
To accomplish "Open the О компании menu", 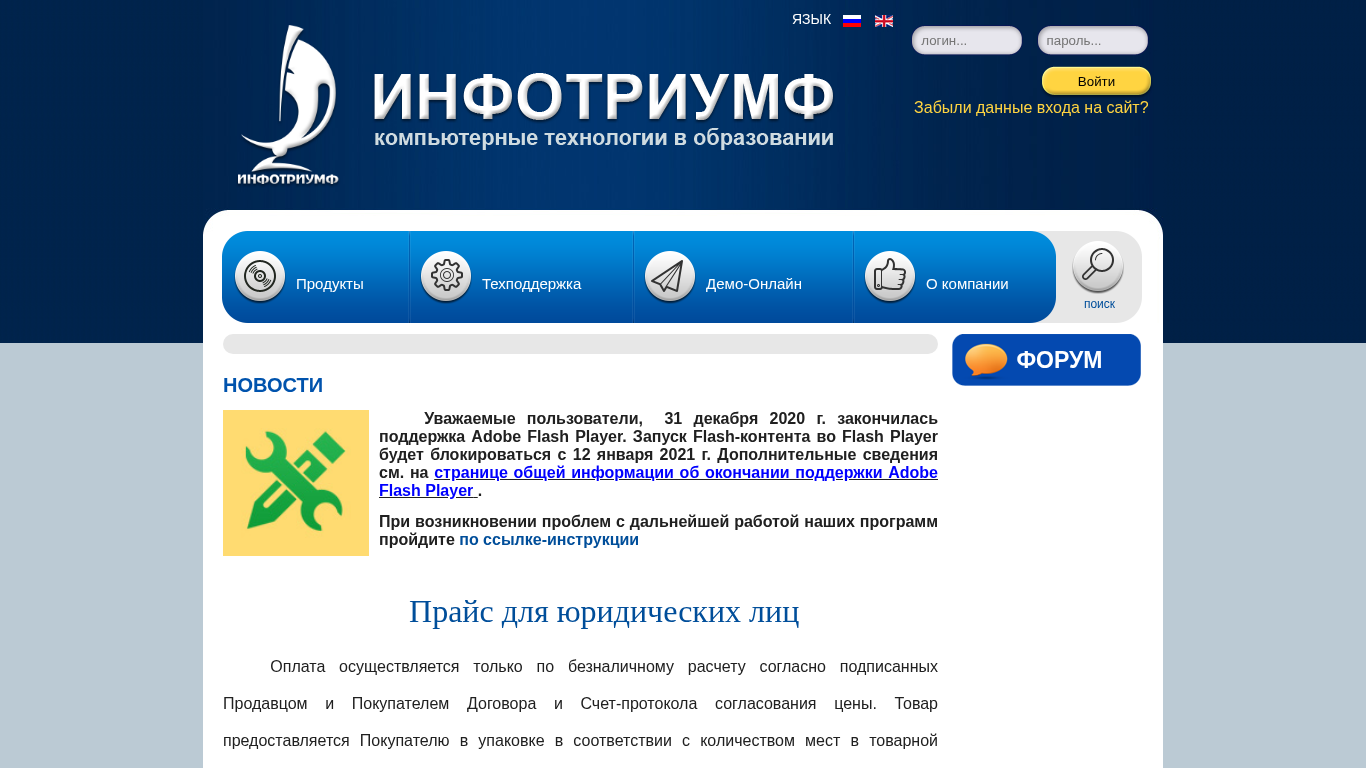I will pos(967,284).
